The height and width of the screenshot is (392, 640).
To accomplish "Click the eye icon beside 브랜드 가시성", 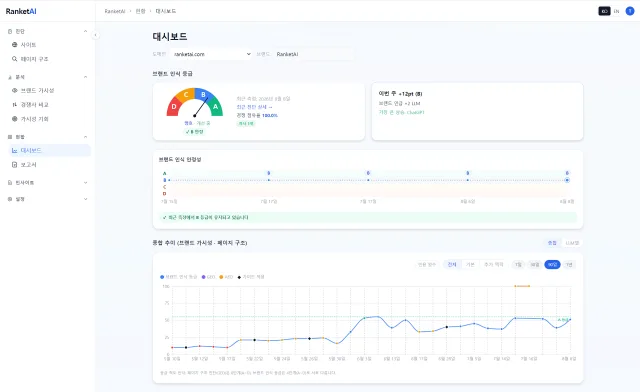I will coord(15,90).
